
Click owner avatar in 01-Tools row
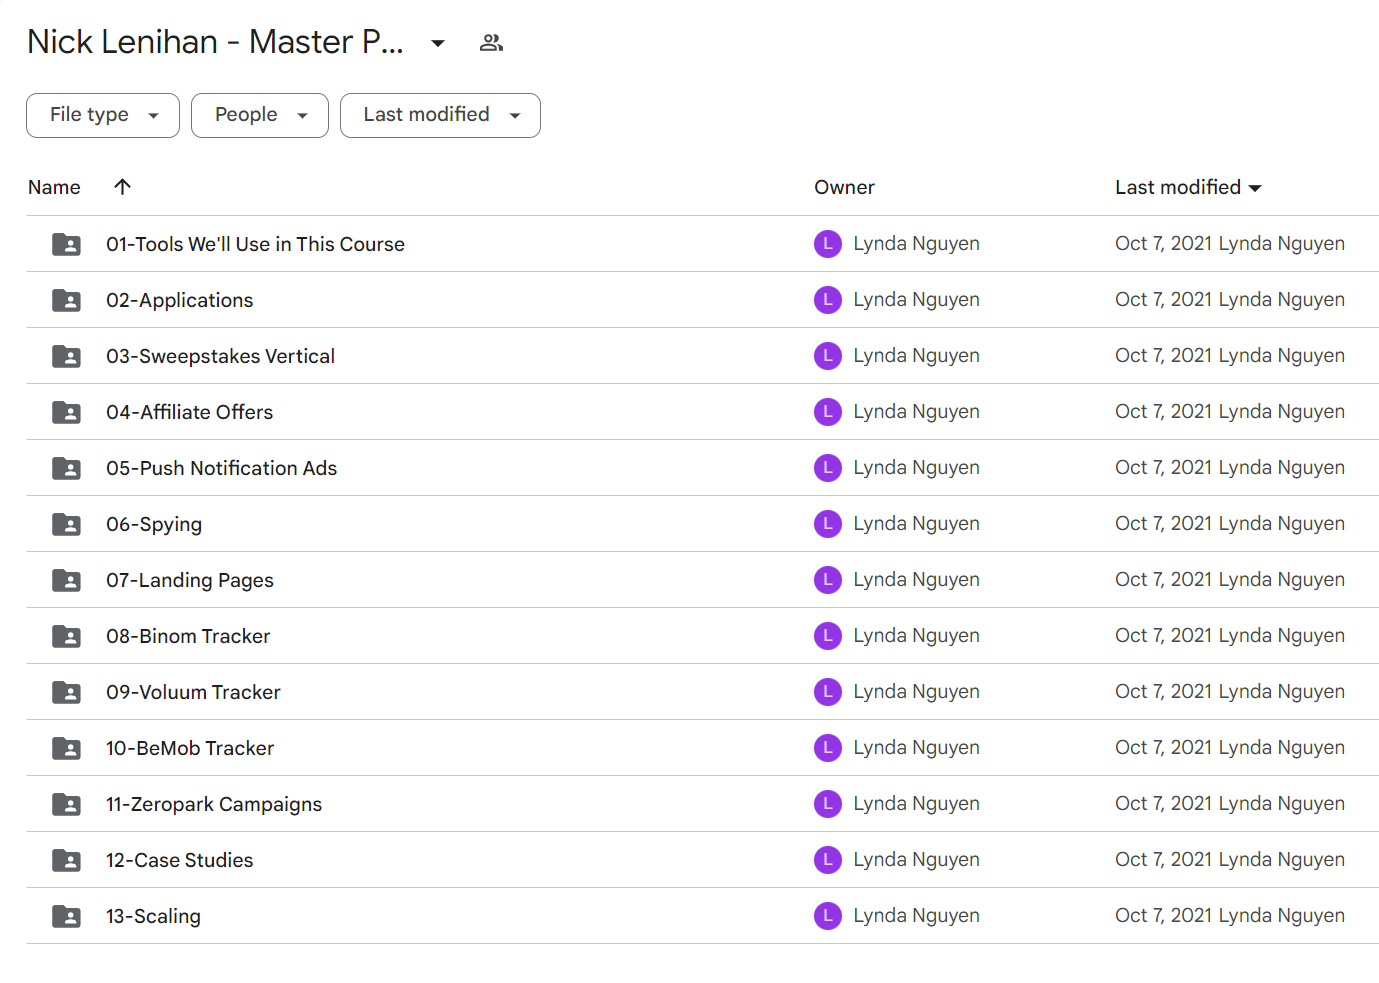pos(828,244)
